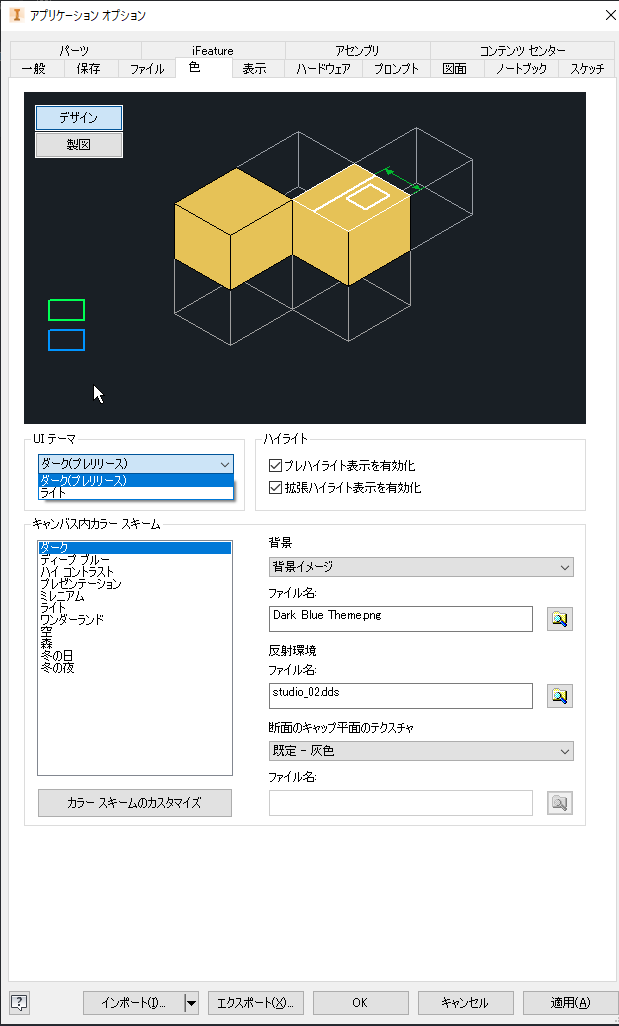Open the 既定 - 灰色 texture dropdown
This screenshot has height=1026, width=619.
[x=421, y=751]
